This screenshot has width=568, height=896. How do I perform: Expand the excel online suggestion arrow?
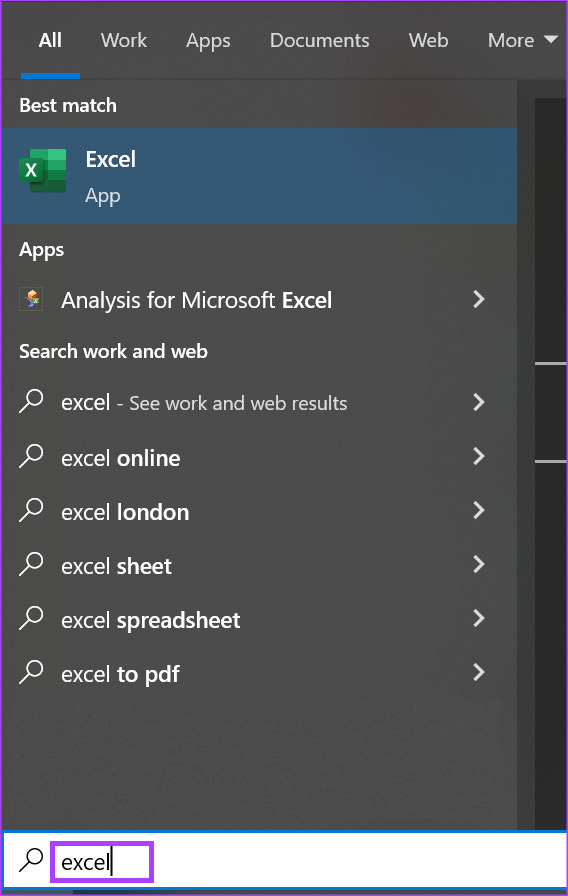click(479, 457)
